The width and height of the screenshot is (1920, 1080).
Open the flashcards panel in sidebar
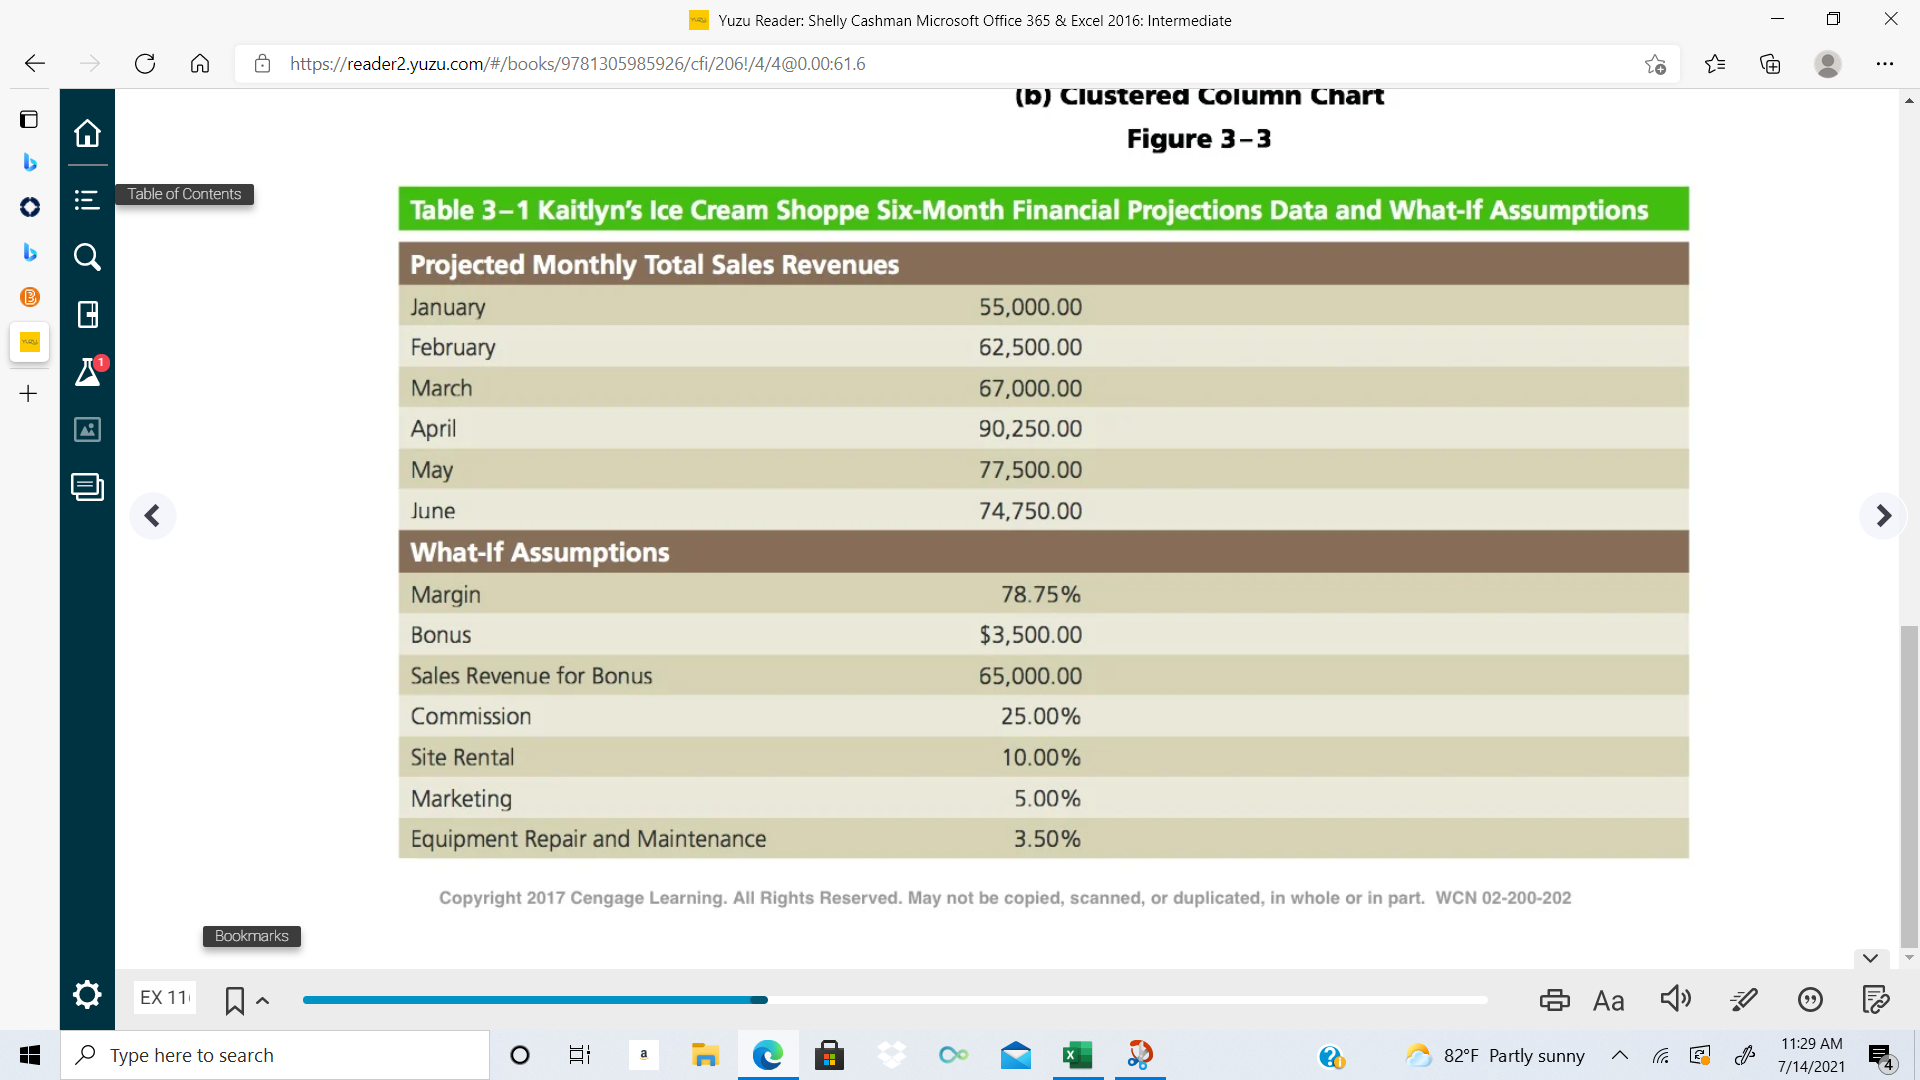click(87, 315)
